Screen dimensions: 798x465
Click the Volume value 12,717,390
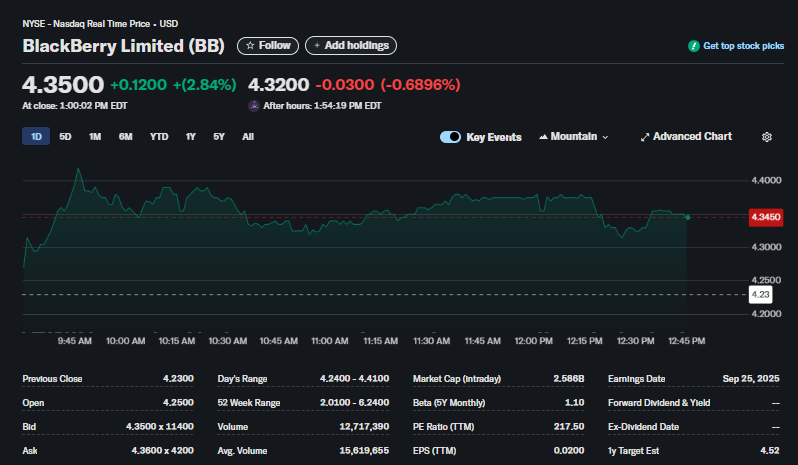(364, 426)
